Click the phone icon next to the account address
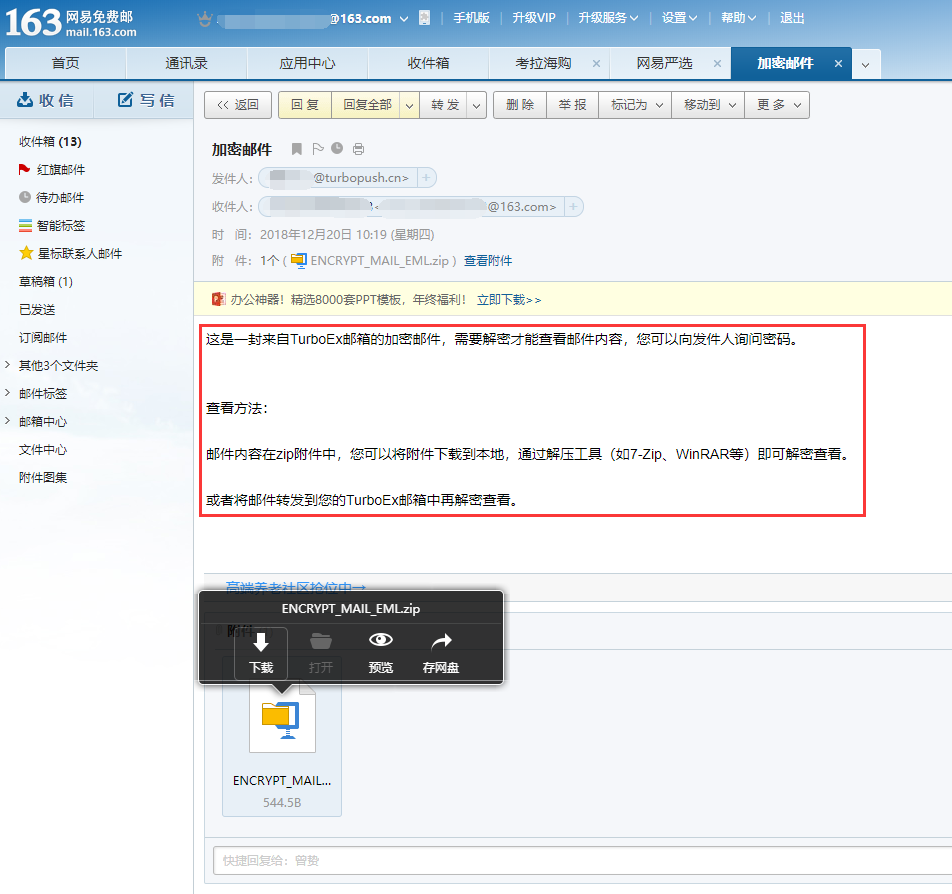The height and width of the screenshot is (894, 952). 424,18
